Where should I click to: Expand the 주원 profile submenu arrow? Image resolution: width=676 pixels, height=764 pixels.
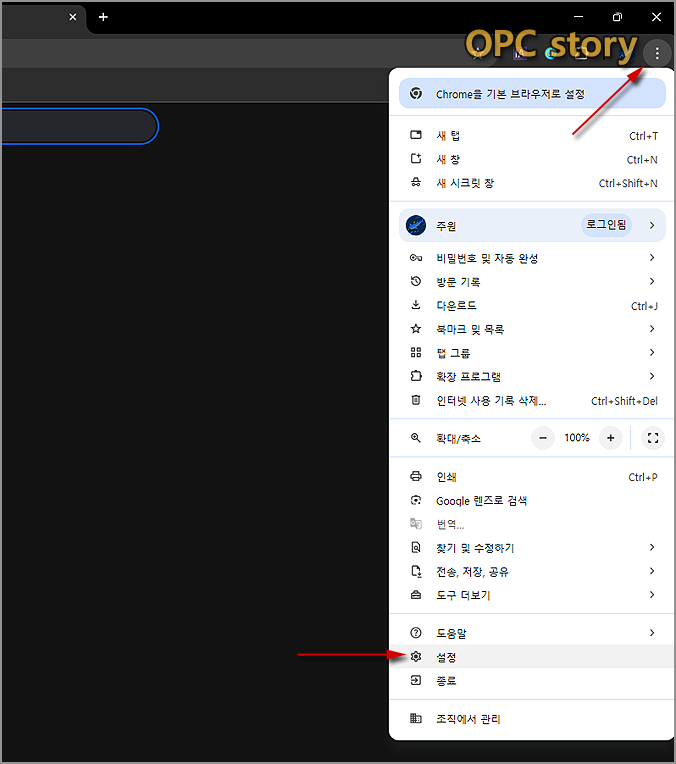(x=652, y=225)
